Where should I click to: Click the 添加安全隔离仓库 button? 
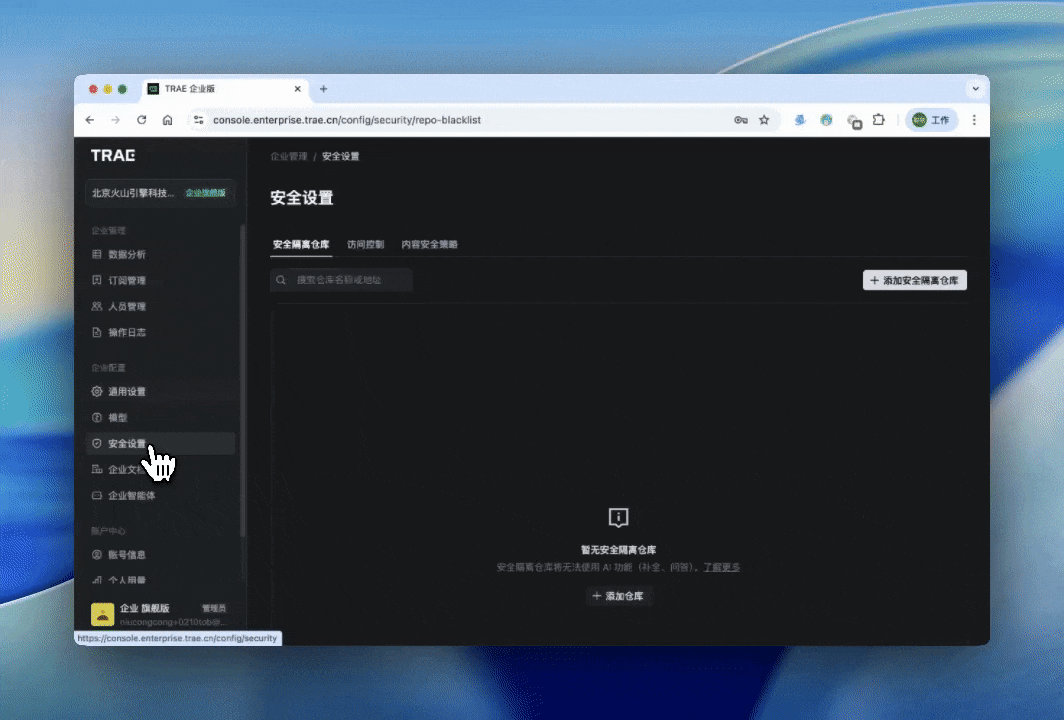pos(914,281)
